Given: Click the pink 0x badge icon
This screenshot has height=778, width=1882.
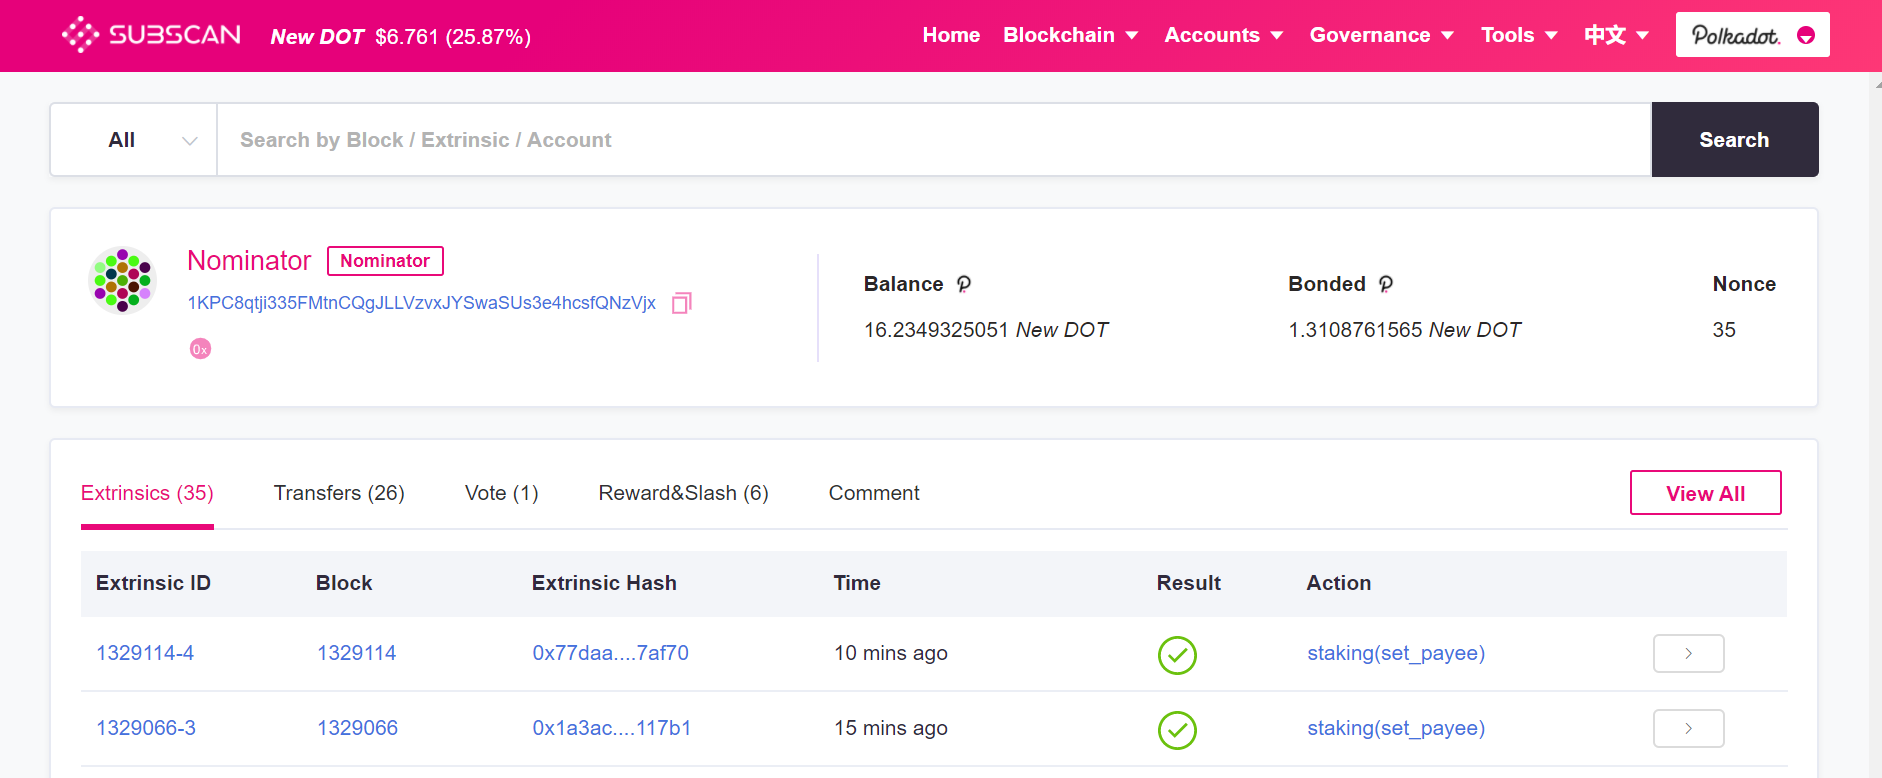Looking at the screenshot, I should [x=200, y=349].
